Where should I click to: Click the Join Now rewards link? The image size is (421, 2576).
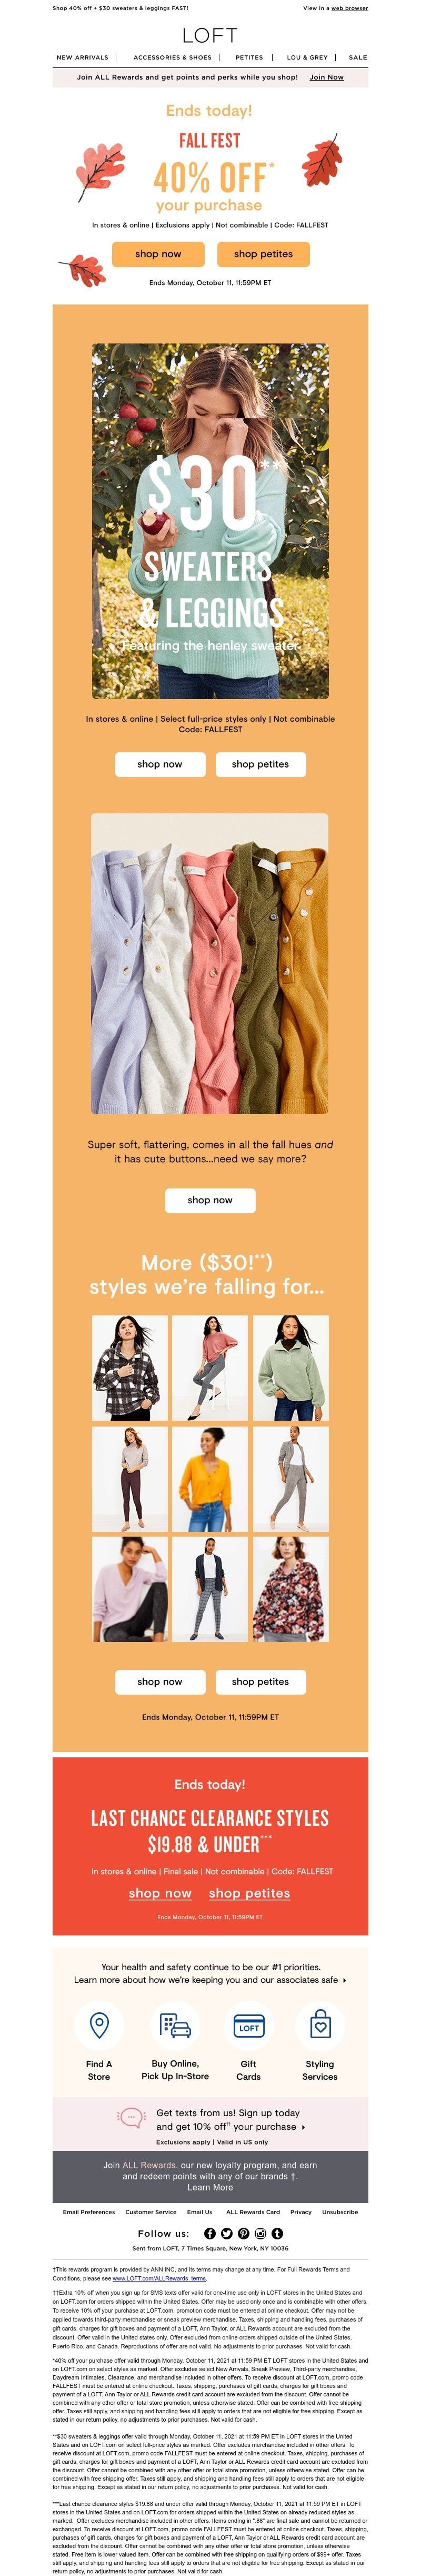click(x=327, y=77)
